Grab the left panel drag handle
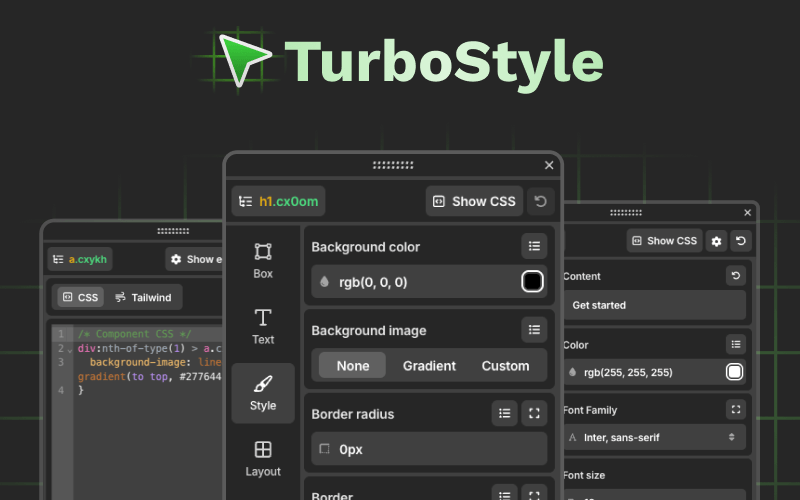Viewport: 800px width, 500px height. click(173, 231)
